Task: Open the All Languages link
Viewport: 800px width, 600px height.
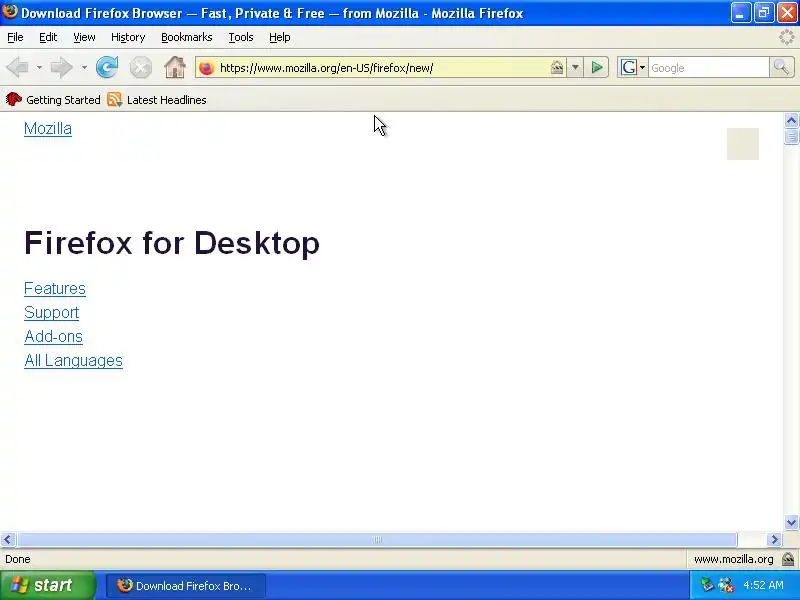Action: pos(73,360)
